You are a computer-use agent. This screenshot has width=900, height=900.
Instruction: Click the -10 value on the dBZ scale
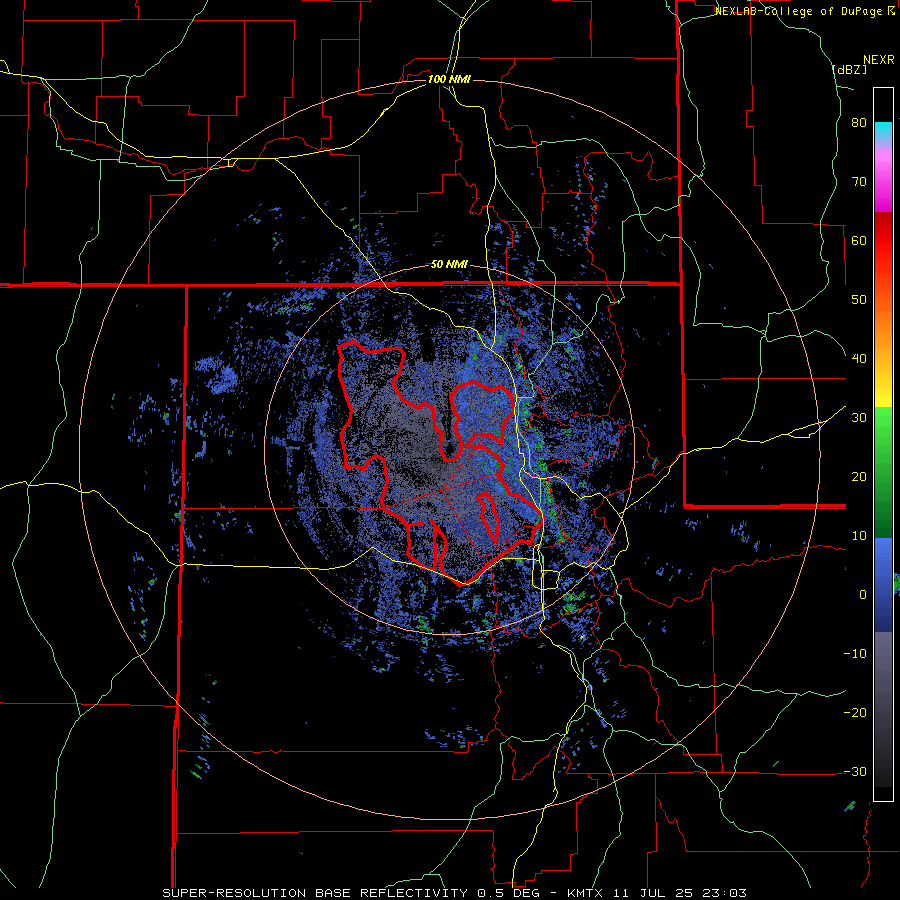pyautogui.click(x=855, y=653)
